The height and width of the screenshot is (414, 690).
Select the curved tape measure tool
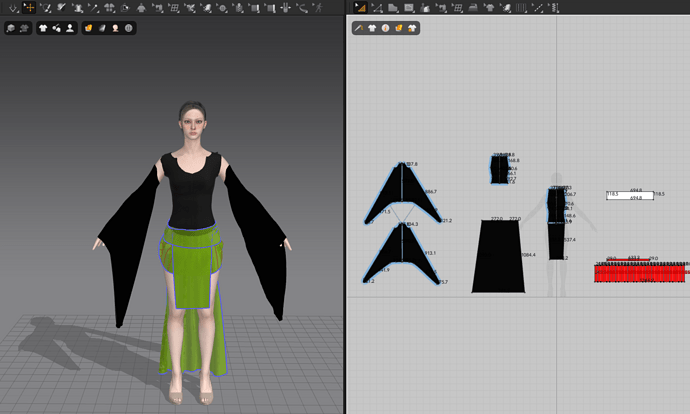coord(302,7)
